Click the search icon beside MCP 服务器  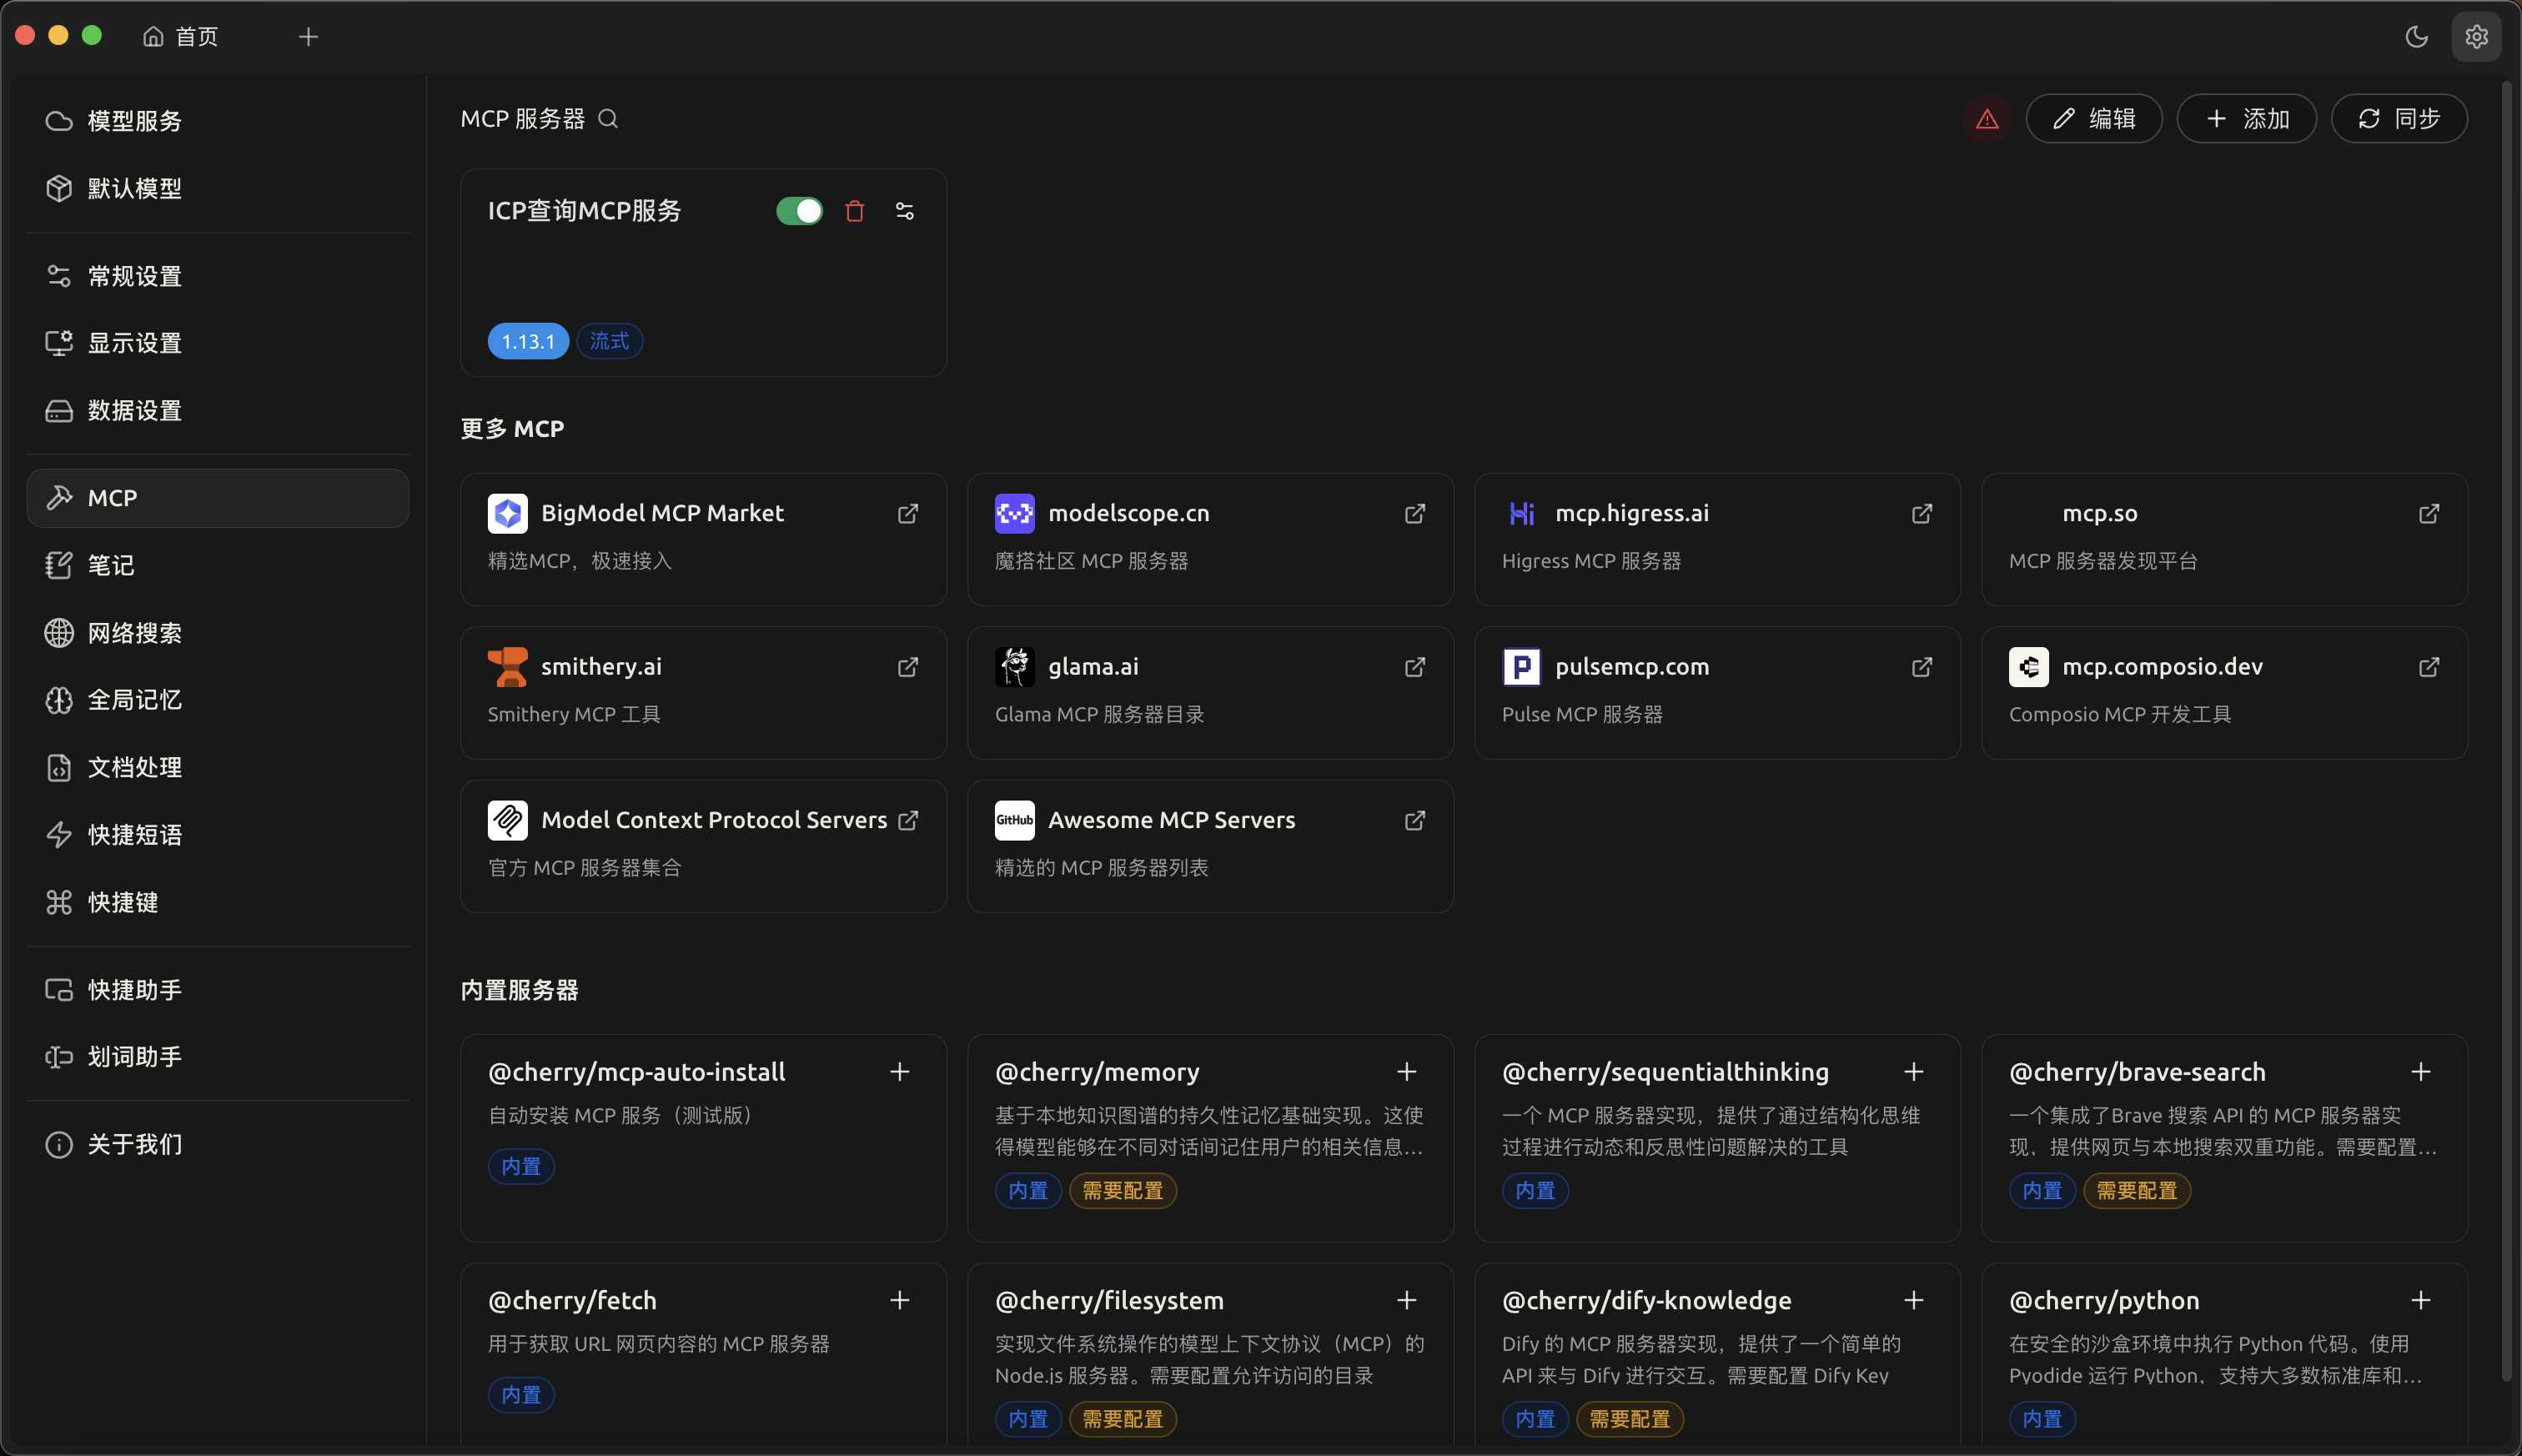(x=608, y=119)
